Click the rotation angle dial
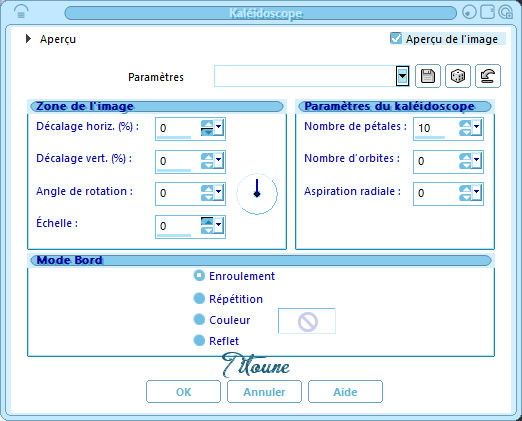522x421 pixels. [x=257, y=194]
